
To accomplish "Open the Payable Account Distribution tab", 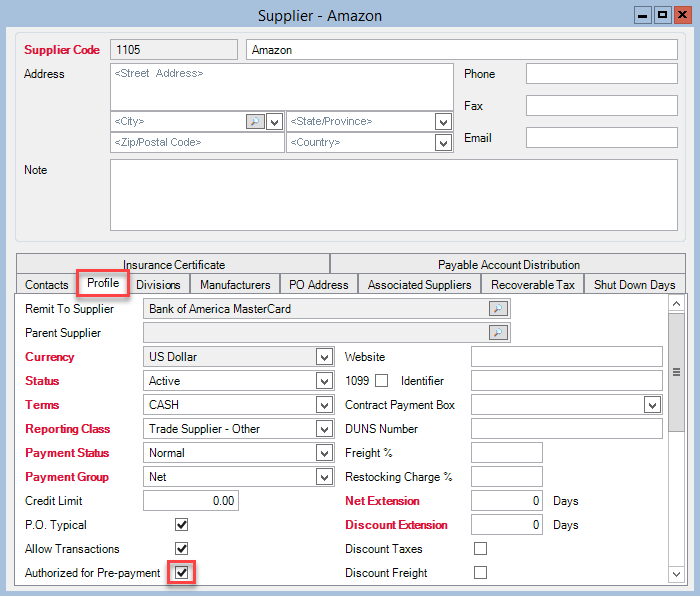I will pyautogui.click(x=508, y=264).
